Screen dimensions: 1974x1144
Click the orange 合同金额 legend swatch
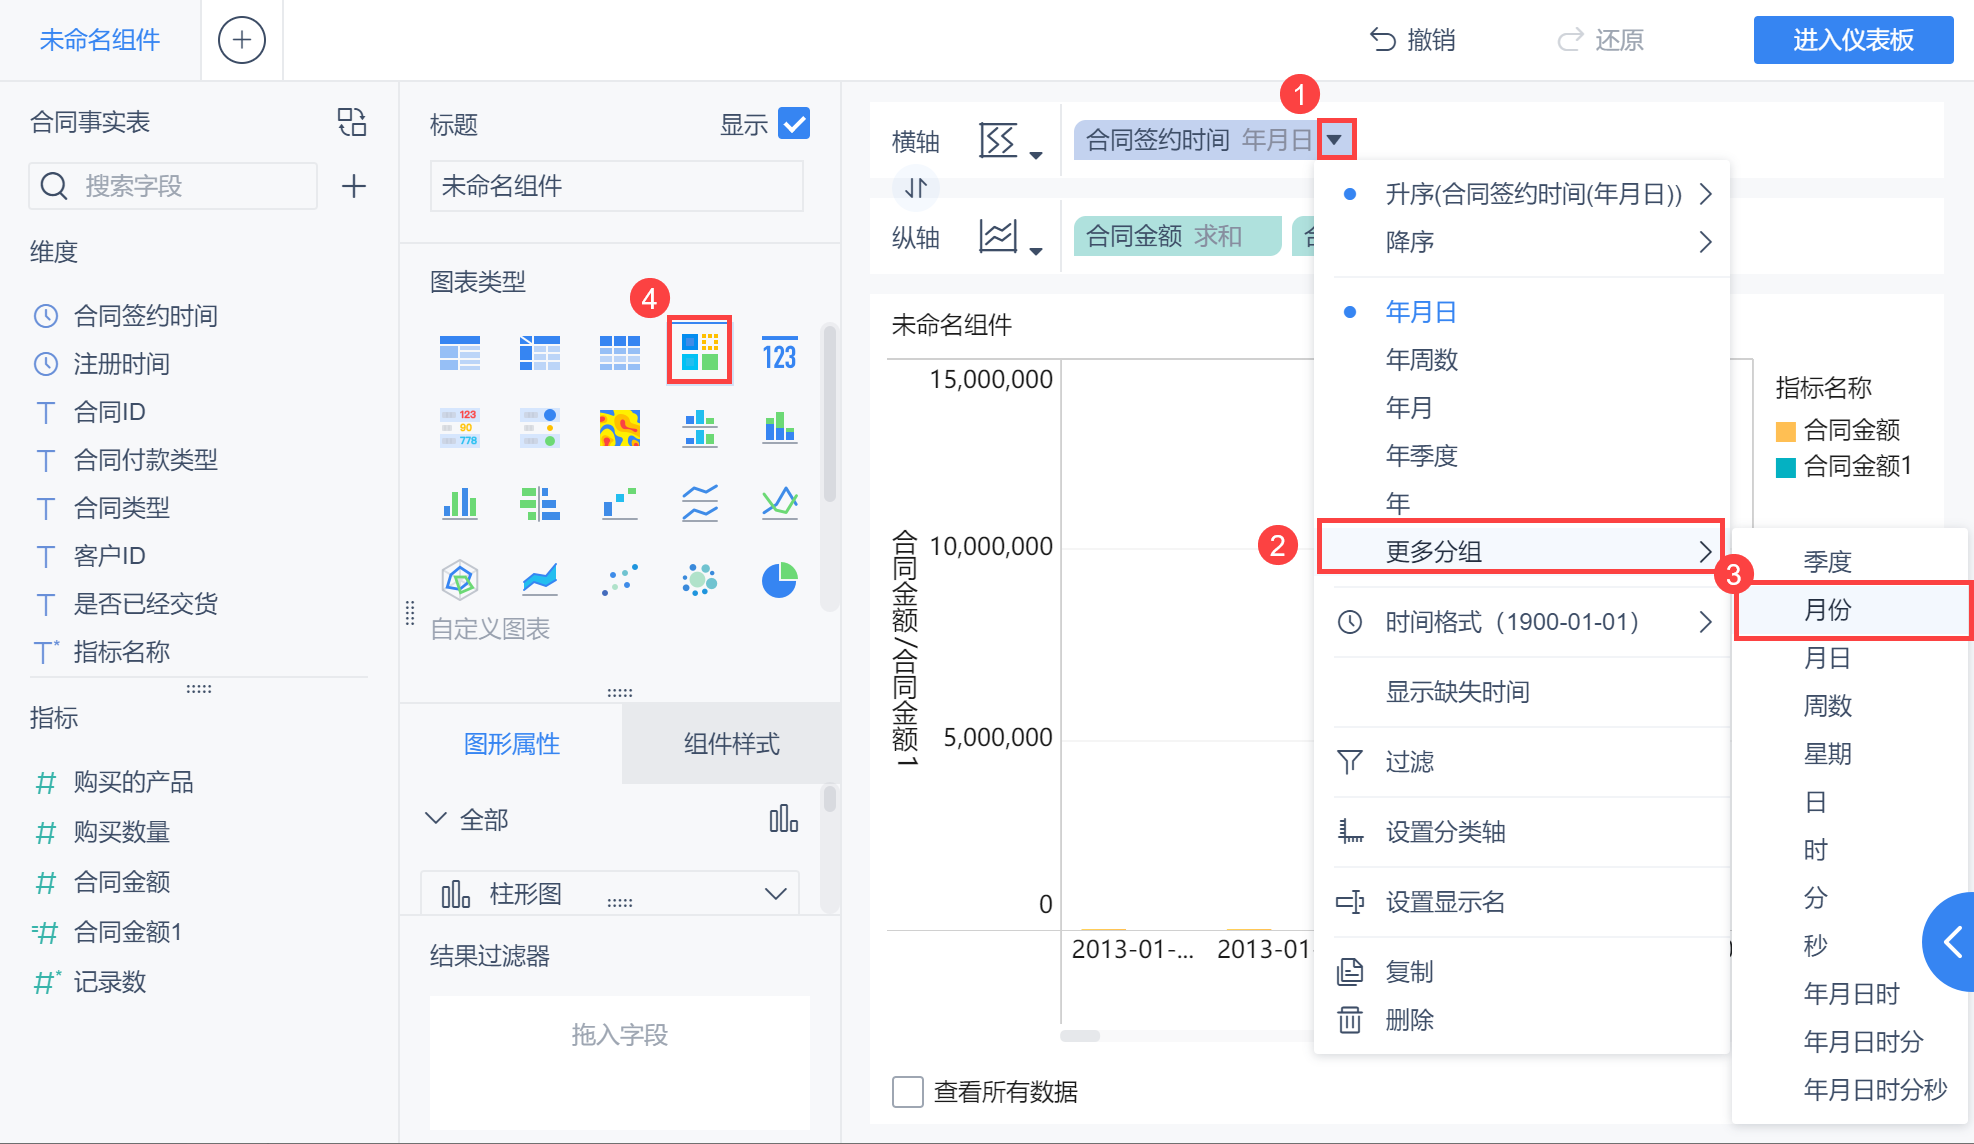[1785, 431]
